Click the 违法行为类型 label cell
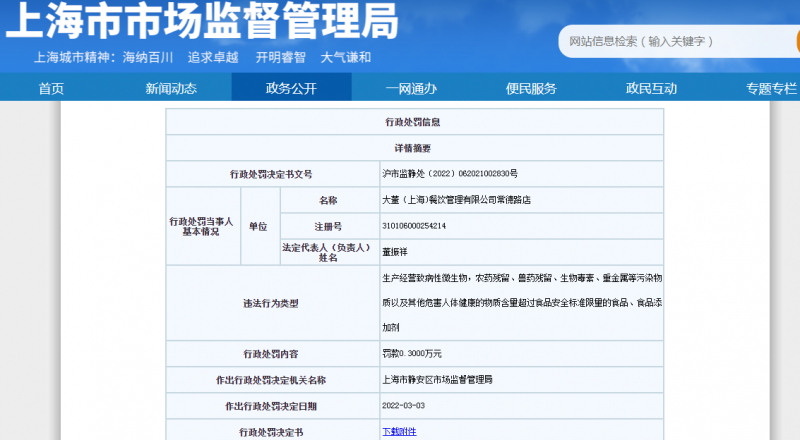The height and width of the screenshot is (440, 800). 272,303
